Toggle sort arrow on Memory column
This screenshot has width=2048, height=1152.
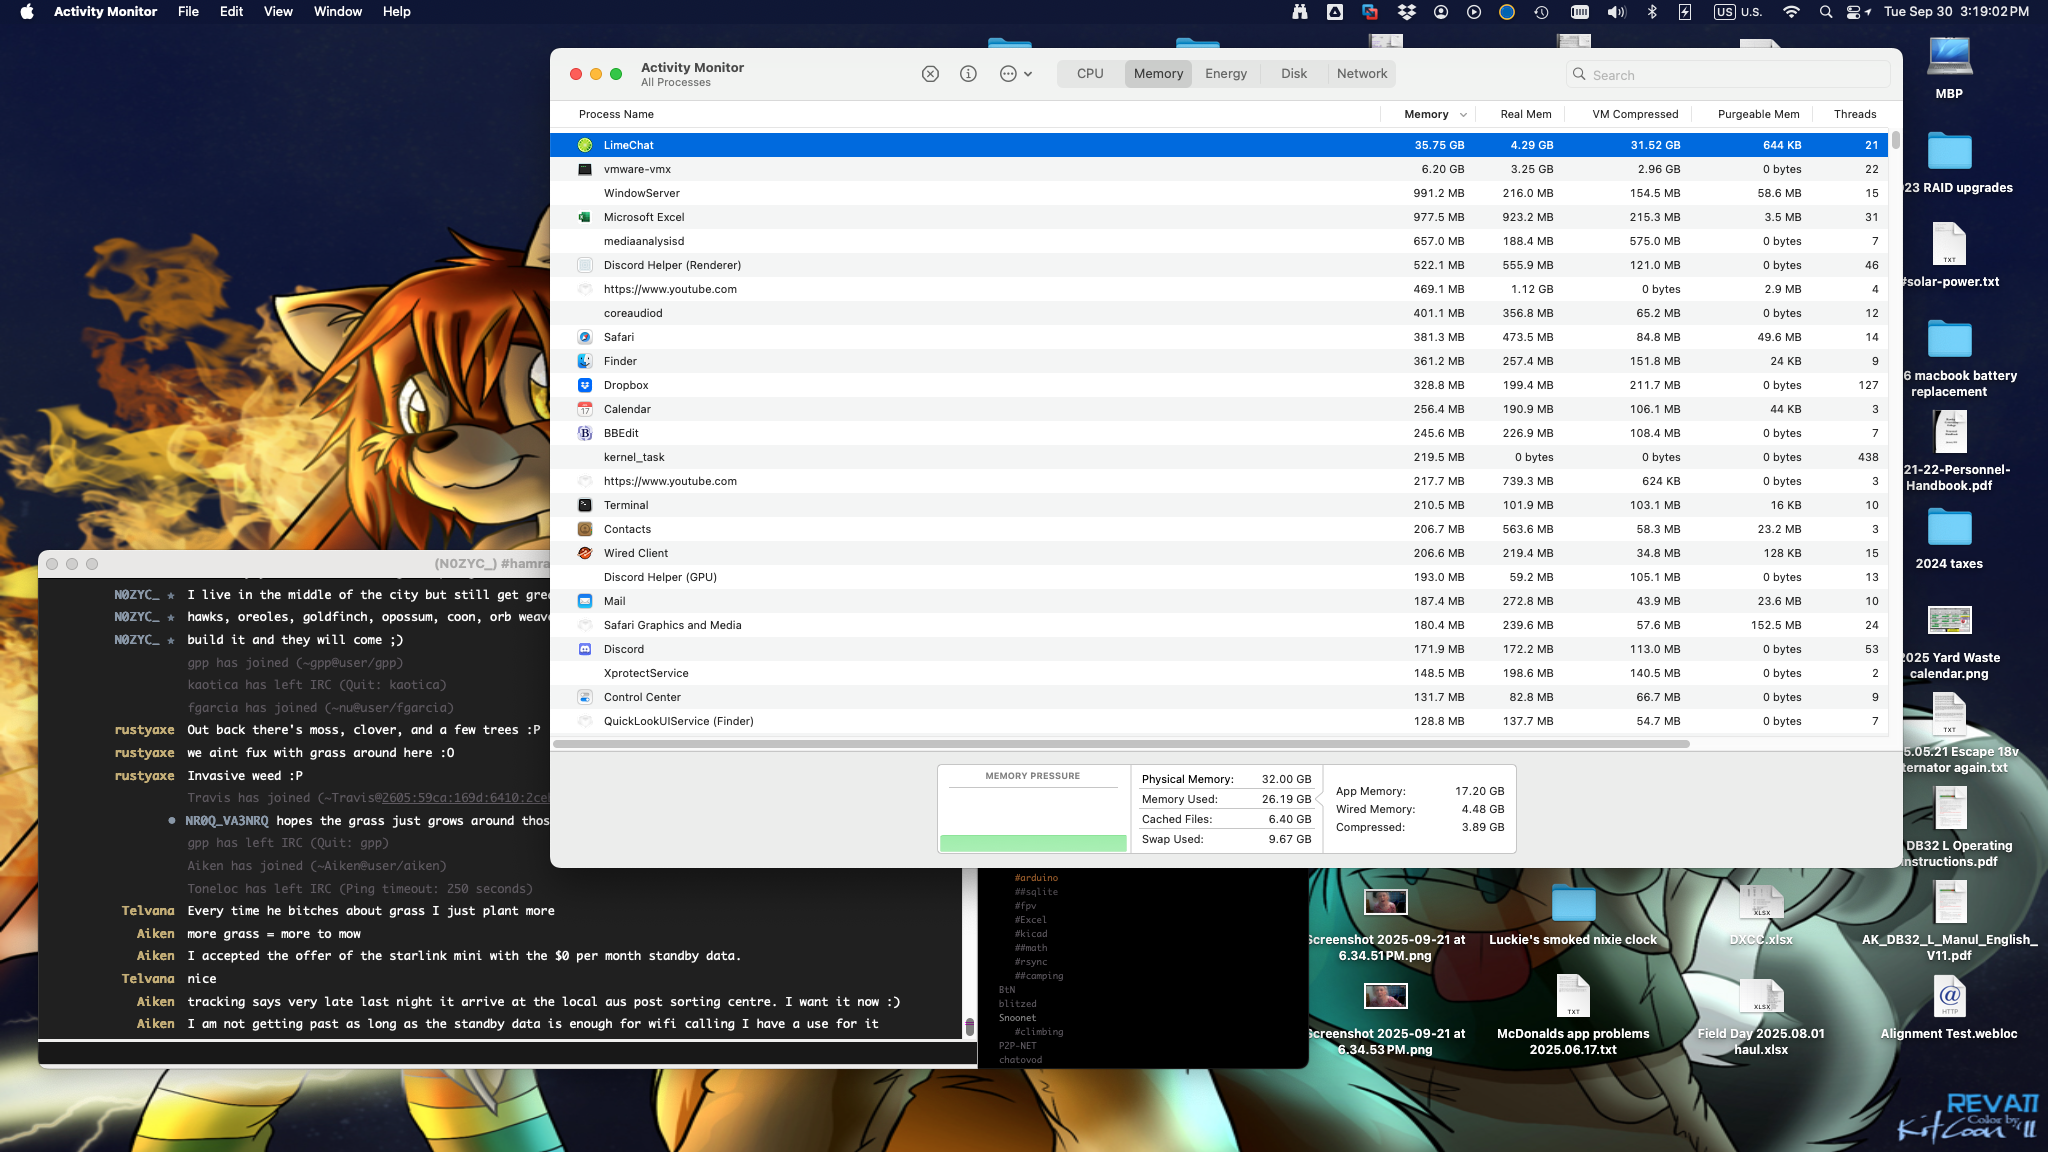(1463, 115)
